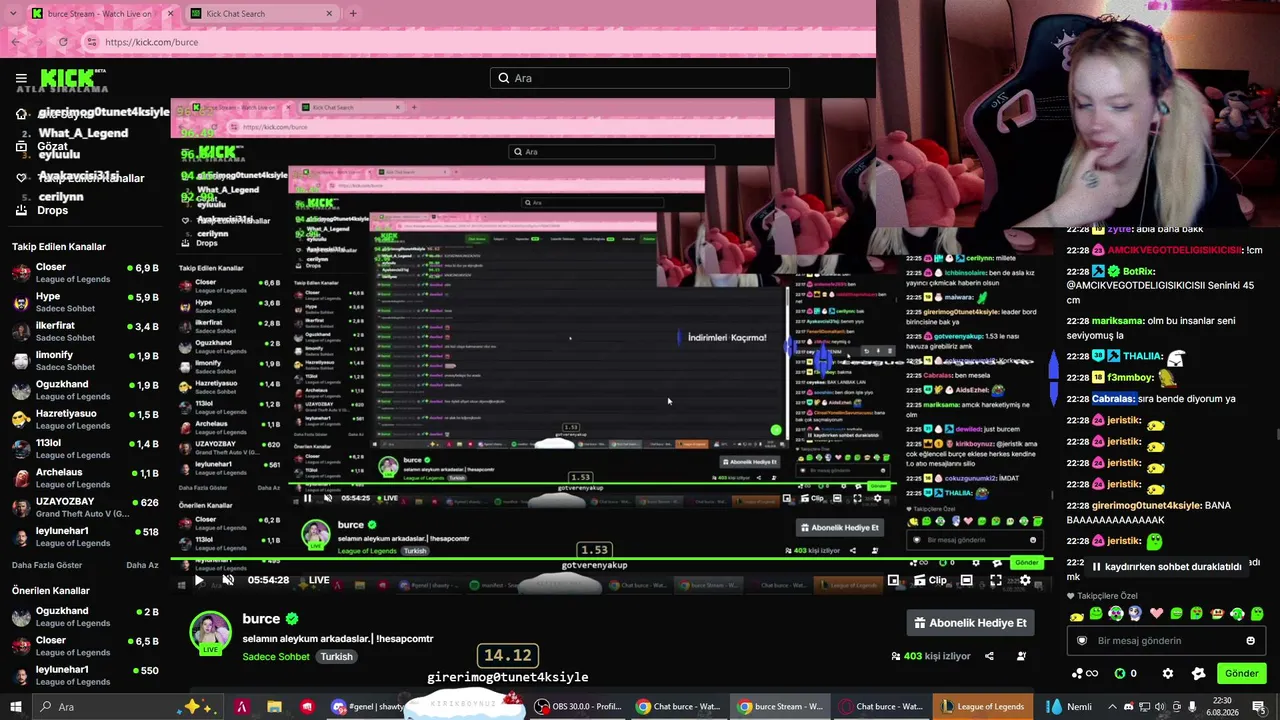Open the KICKs balance icon
Screen dimensions: 1280x720
tap(1125, 674)
